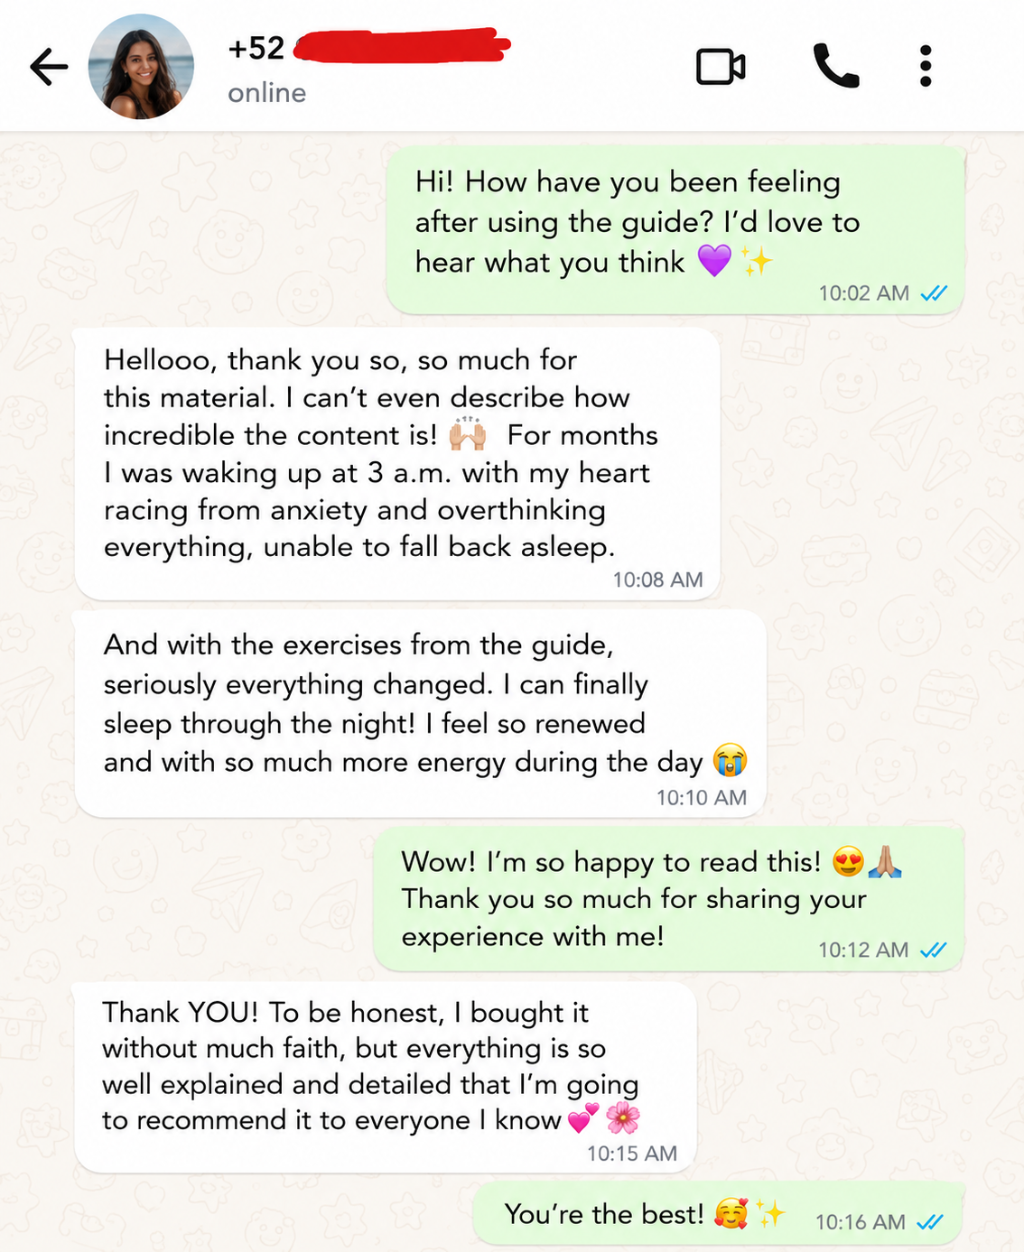Image resolution: width=1024 pixels, height=1252 pixels.
Task: Select the 'Wow! I'm so happy' message
Action: pos(668,899)
